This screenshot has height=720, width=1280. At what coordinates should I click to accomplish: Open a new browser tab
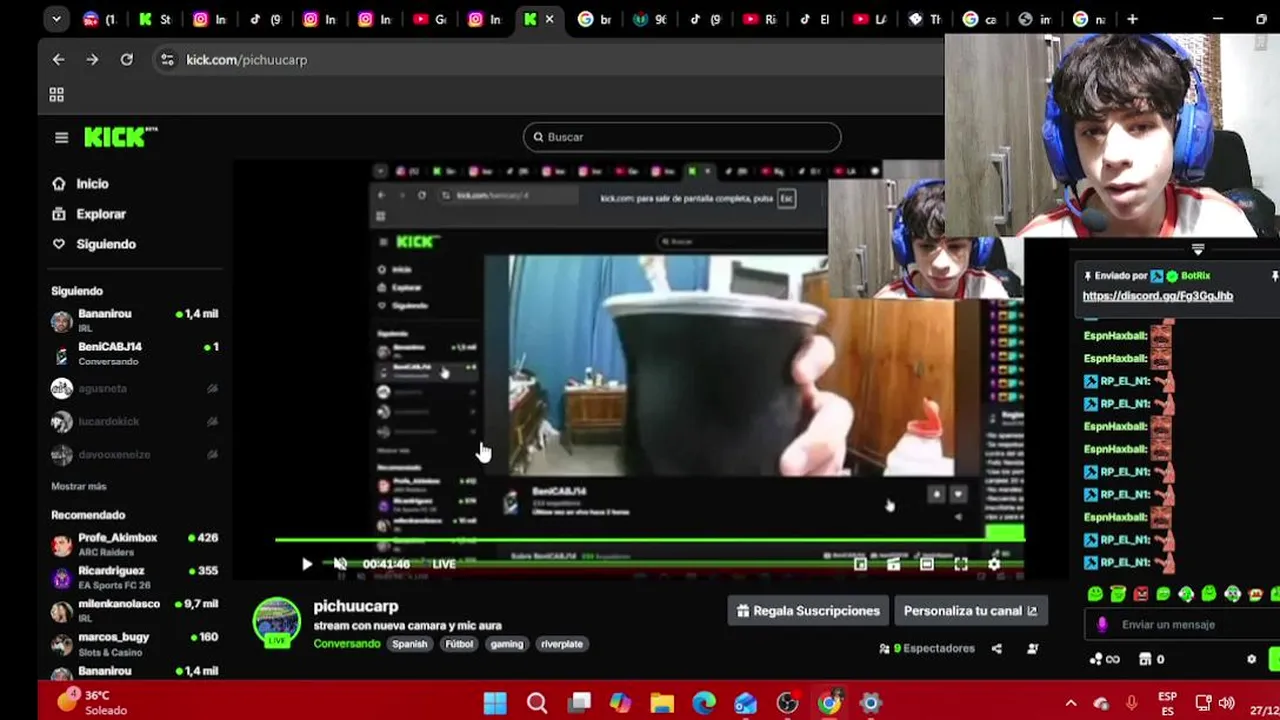(1132, 19)
